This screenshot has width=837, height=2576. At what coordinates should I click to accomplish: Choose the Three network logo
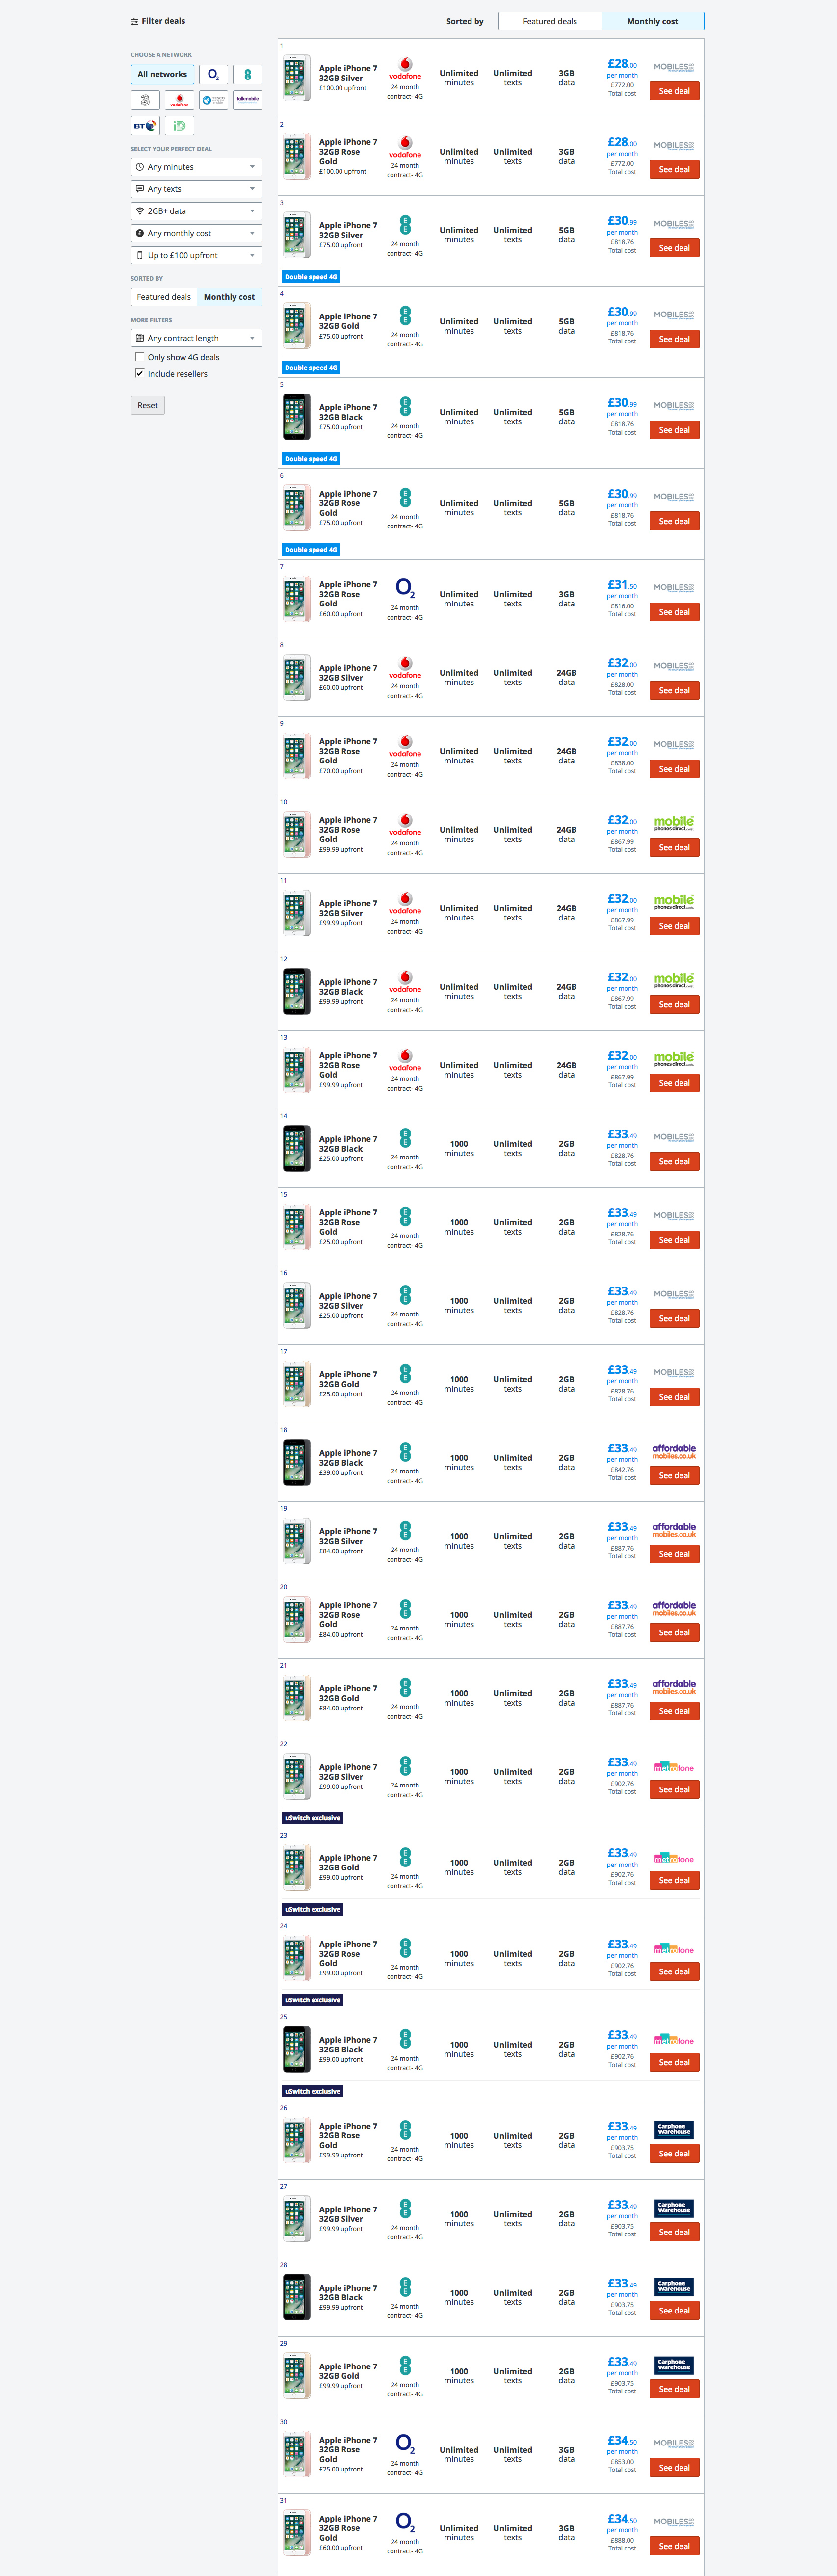[x=145, y=100]
